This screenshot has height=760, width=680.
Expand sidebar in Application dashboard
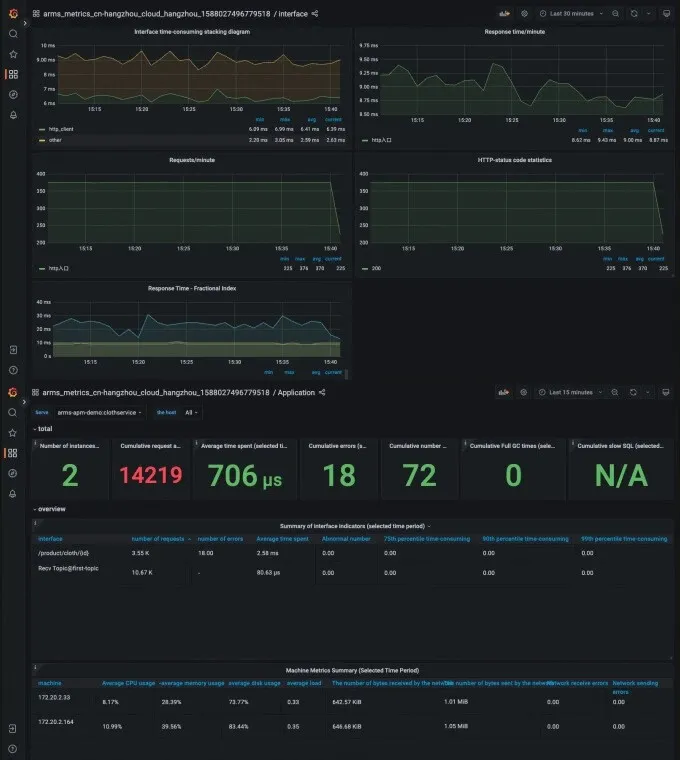pyautogui.click(x=24, y=402)
